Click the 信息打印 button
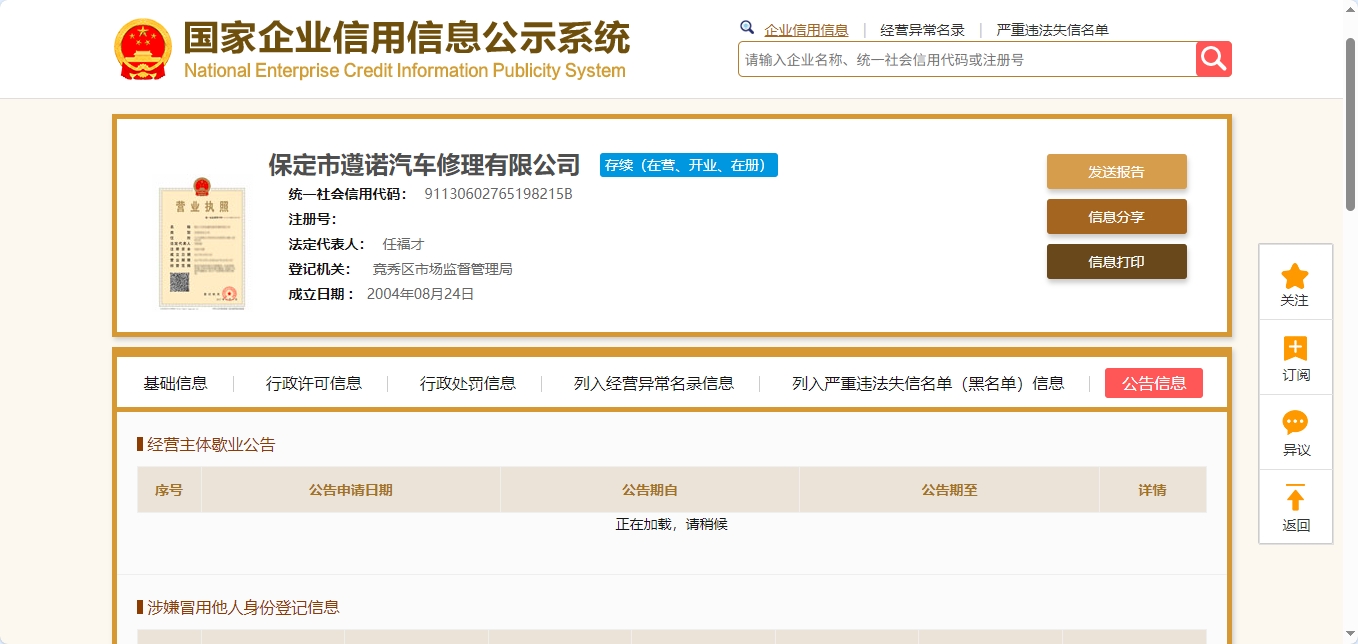The image size is (1358, 644). (x=1116, y=262)
